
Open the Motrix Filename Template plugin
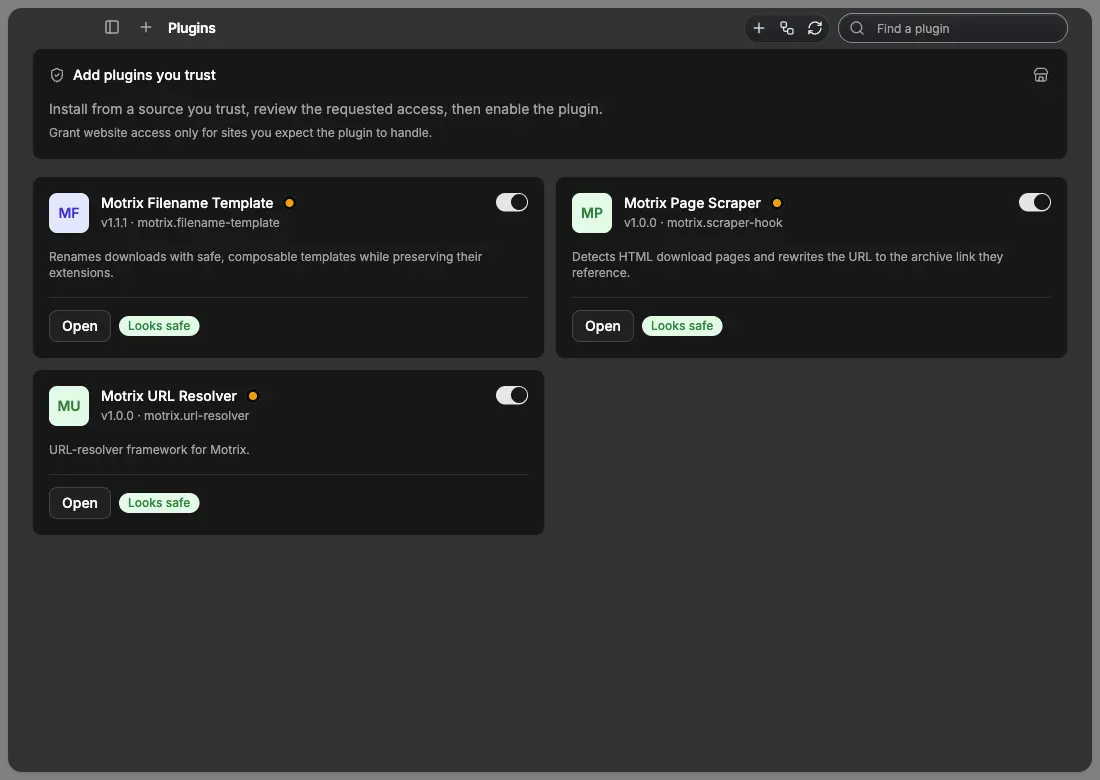pyautogui.click(x=80, y=326)
